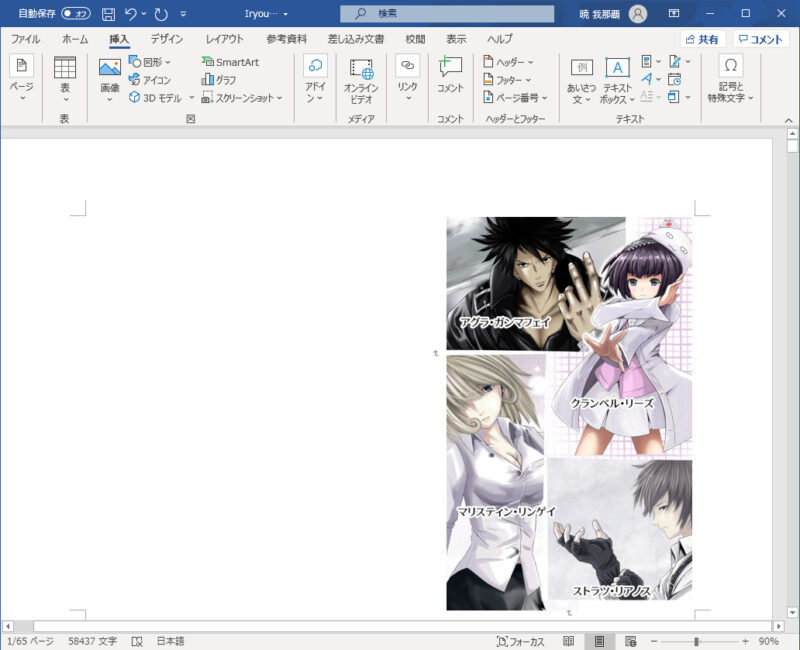Screen dimensions: 800x650
Task: Redo with the repeat arrow icon
Action: coord(161,14)
